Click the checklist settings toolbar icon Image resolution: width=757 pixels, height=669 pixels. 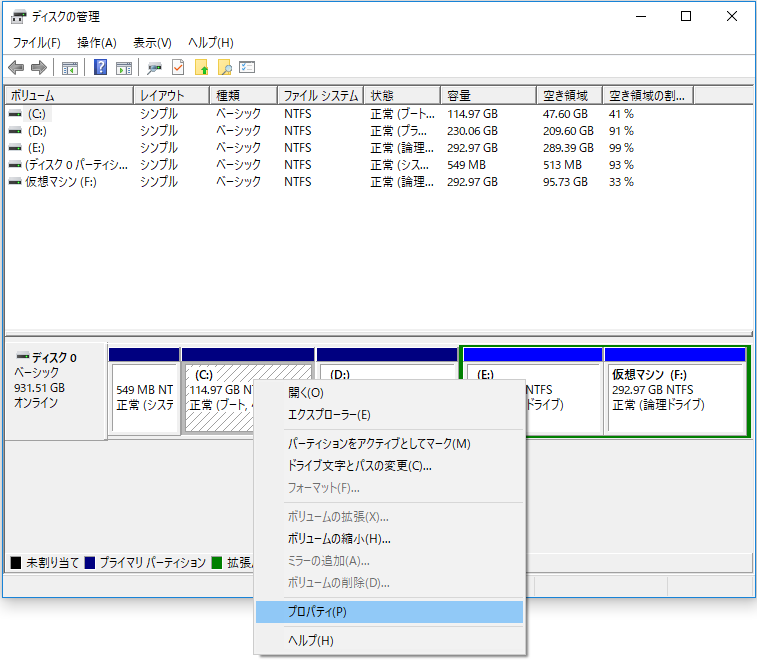247,68
